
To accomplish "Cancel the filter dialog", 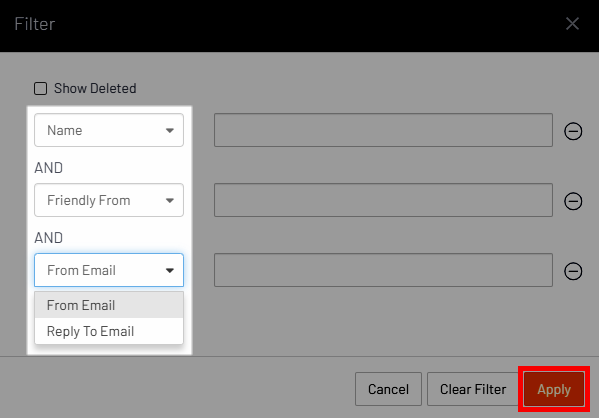I will [x=388, y=389].
